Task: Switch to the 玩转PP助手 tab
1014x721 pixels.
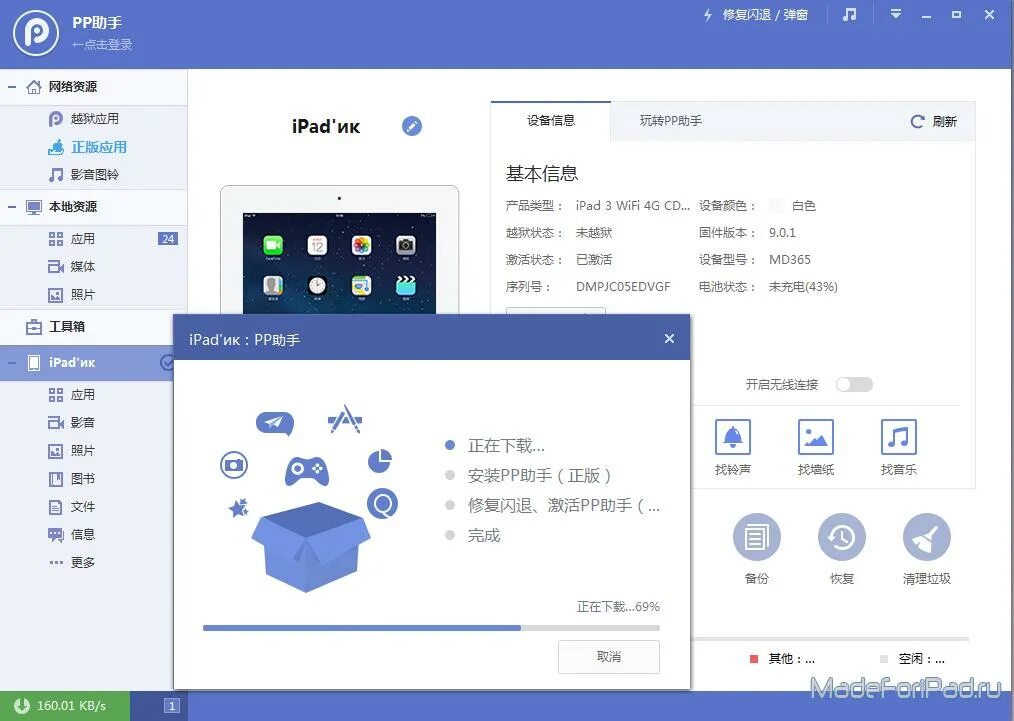Action: [x=671, y=121]
